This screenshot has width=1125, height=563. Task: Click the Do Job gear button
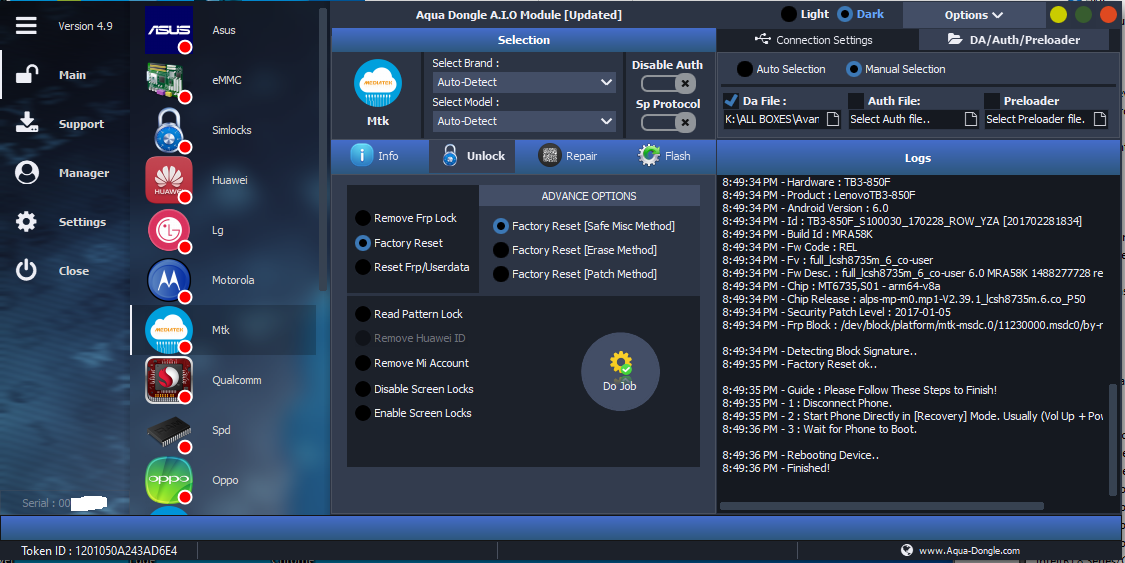620,372
